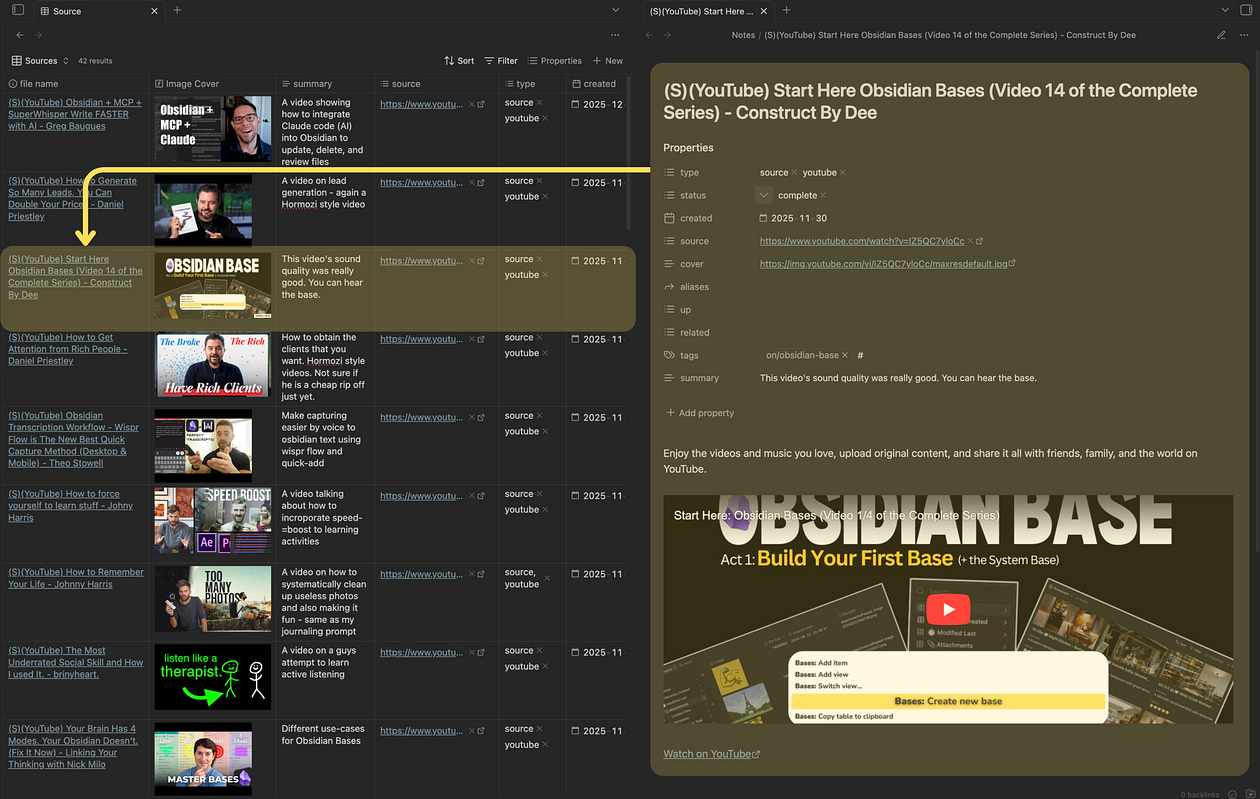Select the type column header
Screen dimensions: 1260x799
tap(532, 84)
